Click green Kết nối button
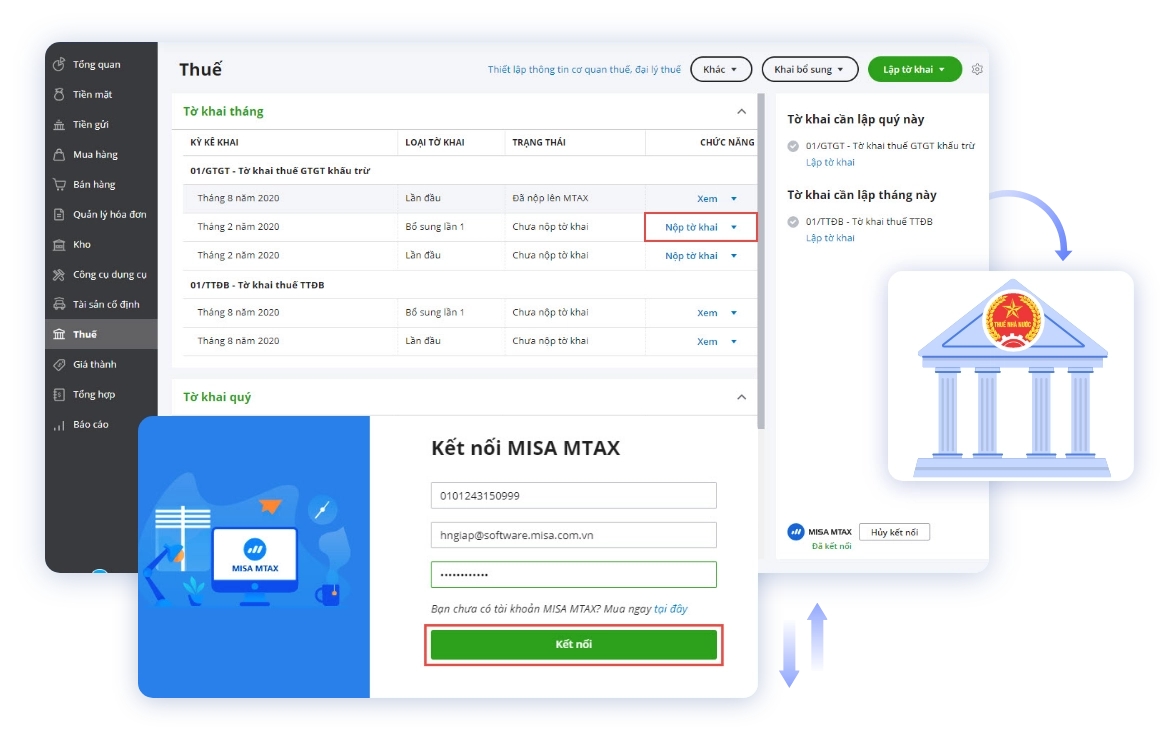The height and width of the screenshot is (739, 1172). (573, 644)
